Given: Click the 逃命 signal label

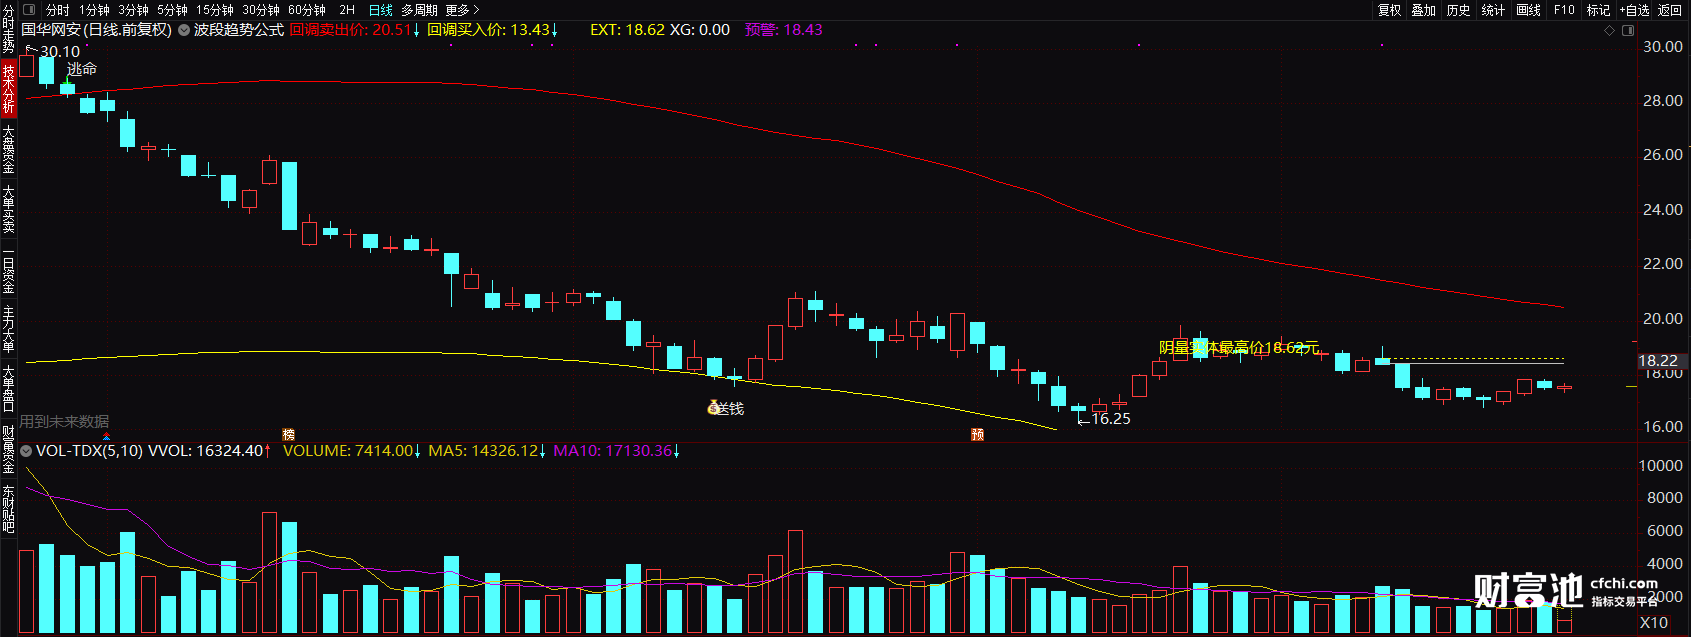Looking at the screenshot, I should [x=82, y=69].
